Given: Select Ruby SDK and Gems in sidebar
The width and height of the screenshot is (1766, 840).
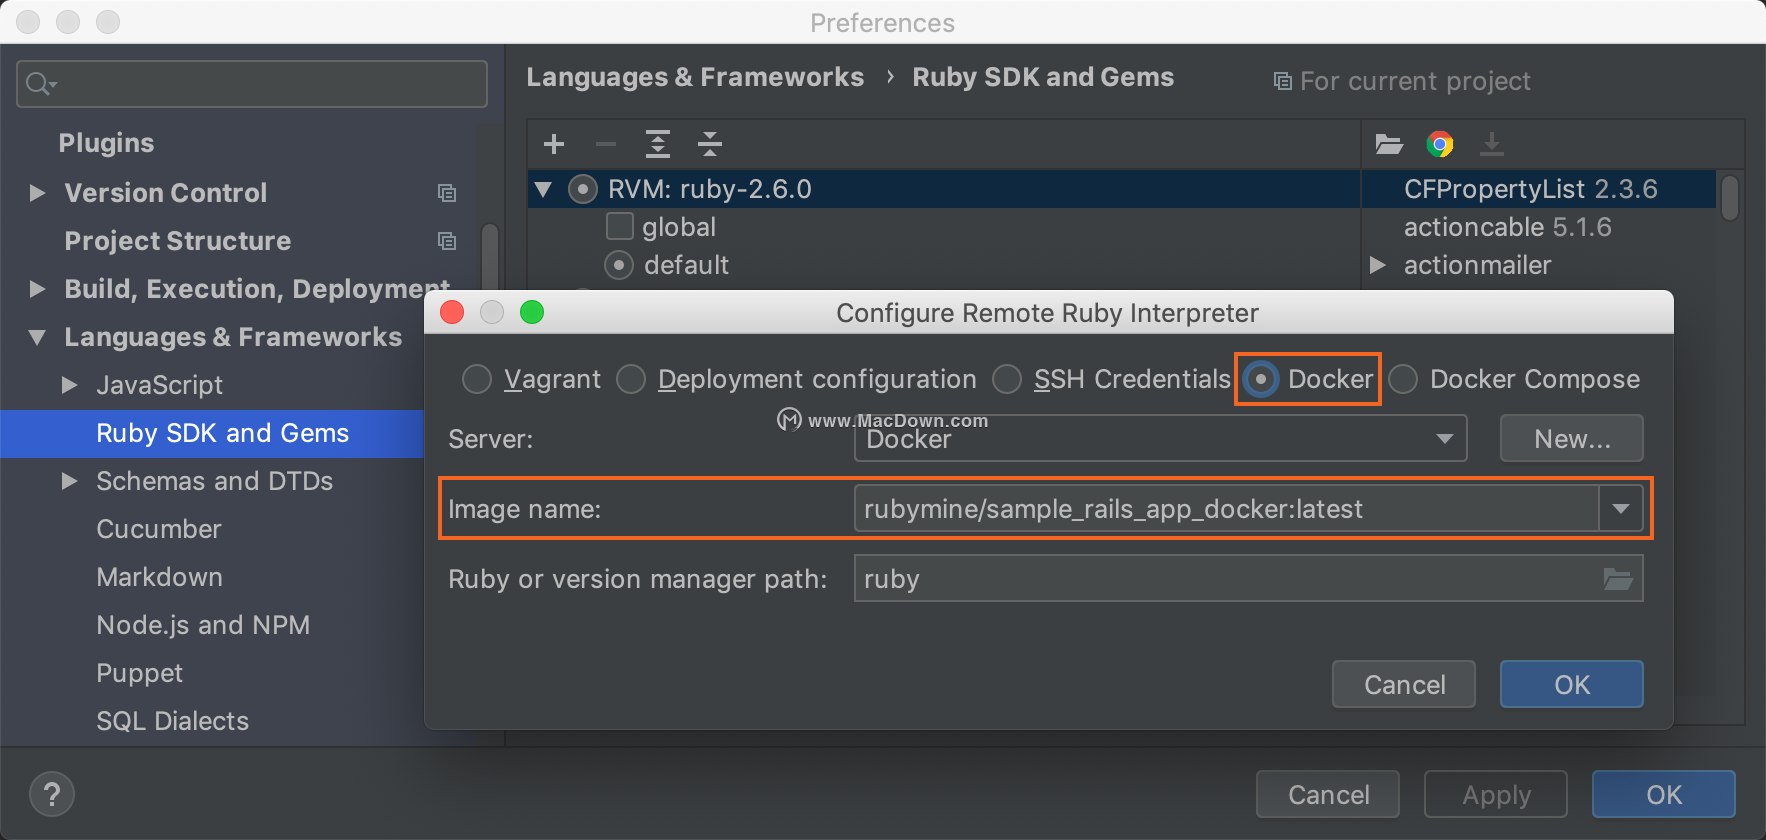Looking at the screenshot, I should tap(222, 433).
